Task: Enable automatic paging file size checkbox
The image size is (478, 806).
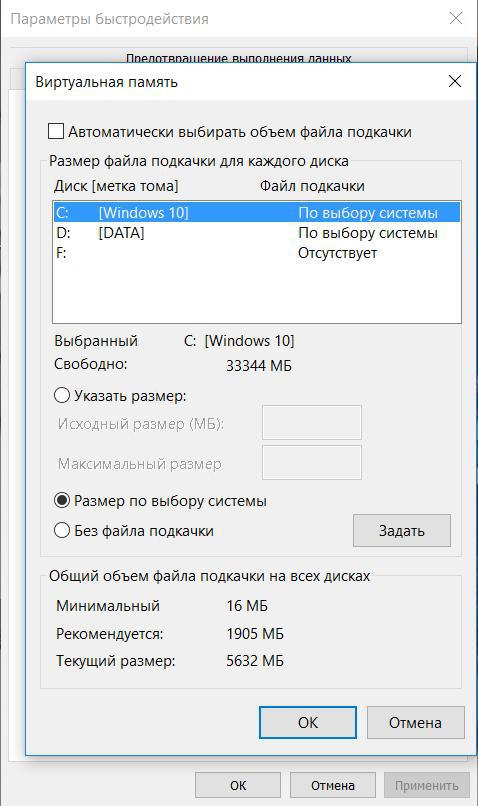Action: pos(56,132)
